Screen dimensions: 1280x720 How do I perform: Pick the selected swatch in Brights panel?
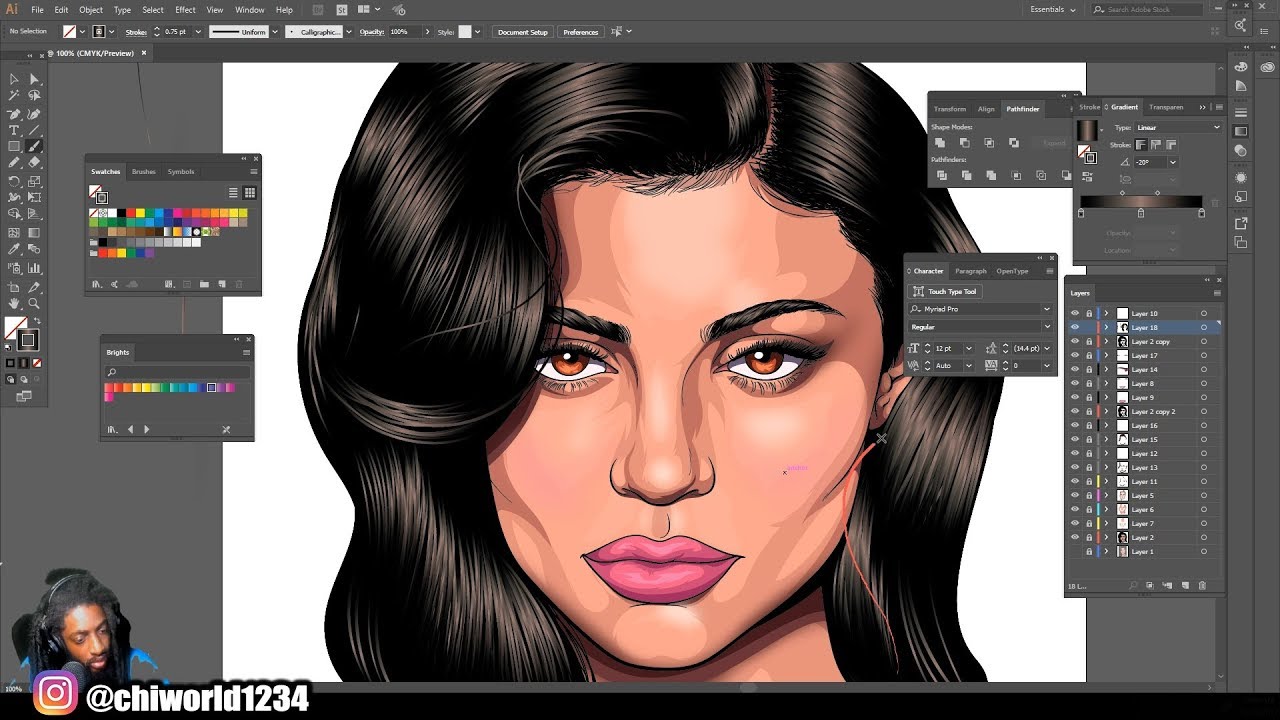pos(211,387)
